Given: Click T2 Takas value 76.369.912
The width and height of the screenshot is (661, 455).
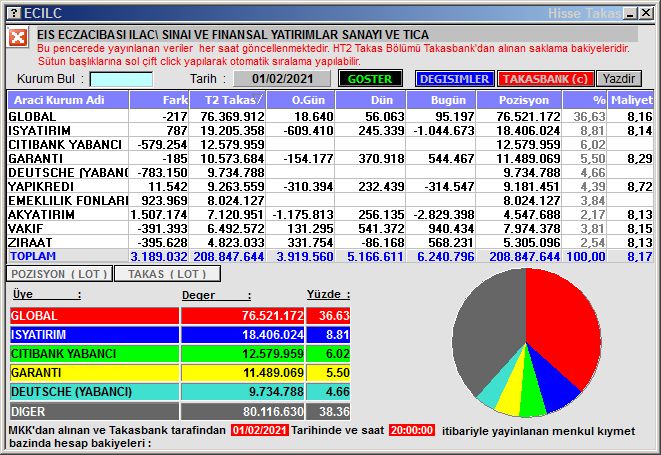Looking at the screenshot, I should click(232, 116).
